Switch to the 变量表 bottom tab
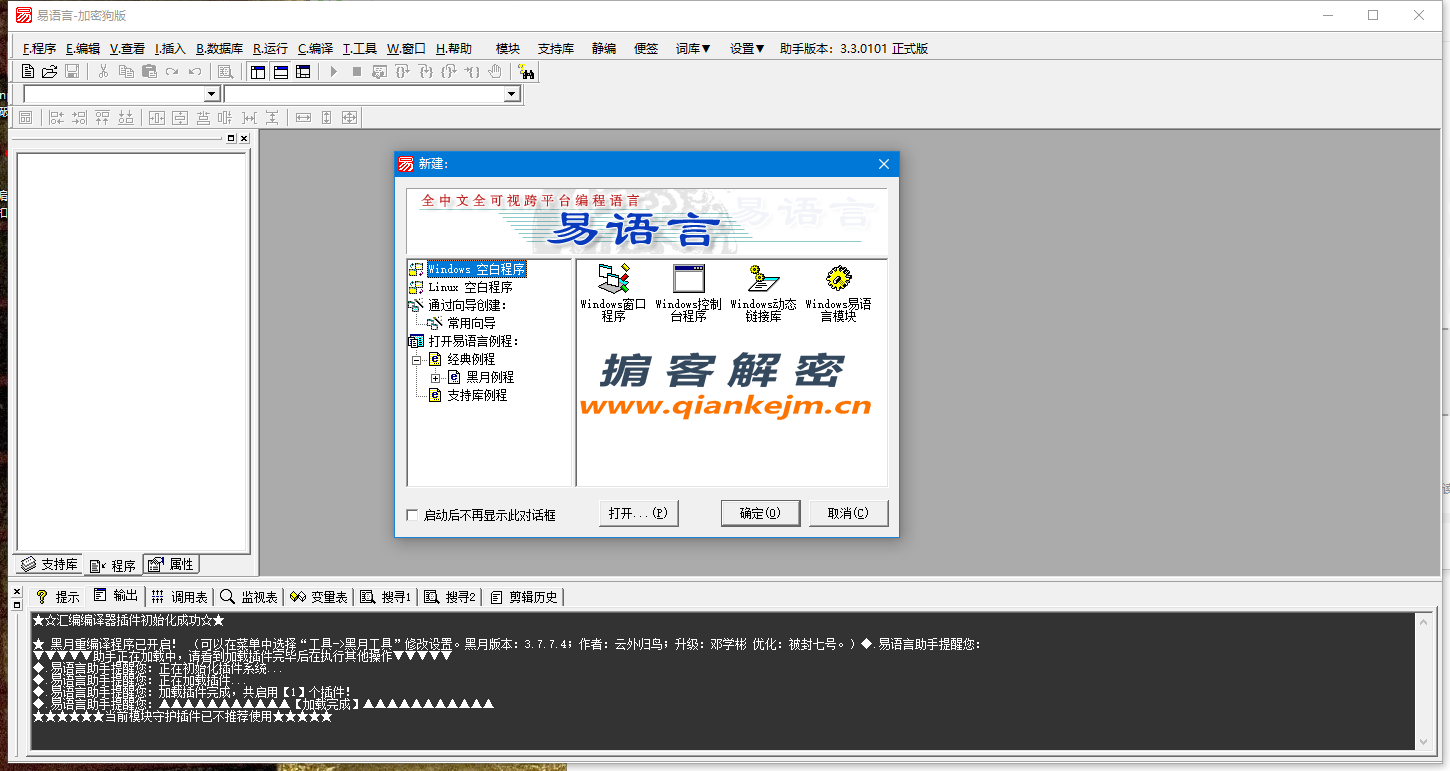This screenshot has width=1450, height=771. pyautogui.click(x=319, y=597)
